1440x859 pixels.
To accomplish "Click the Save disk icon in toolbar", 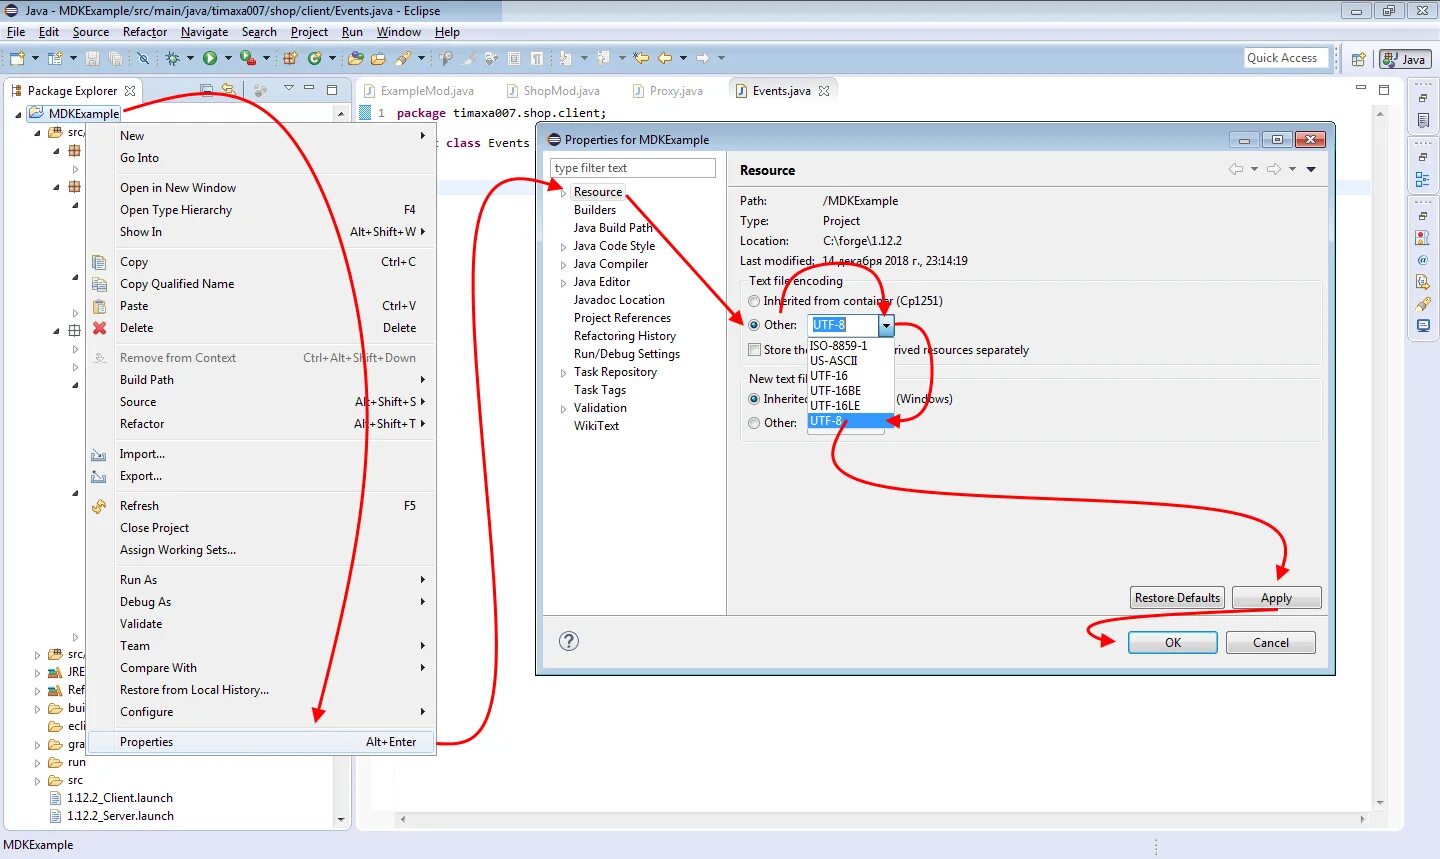I will [x=92, y=58].
